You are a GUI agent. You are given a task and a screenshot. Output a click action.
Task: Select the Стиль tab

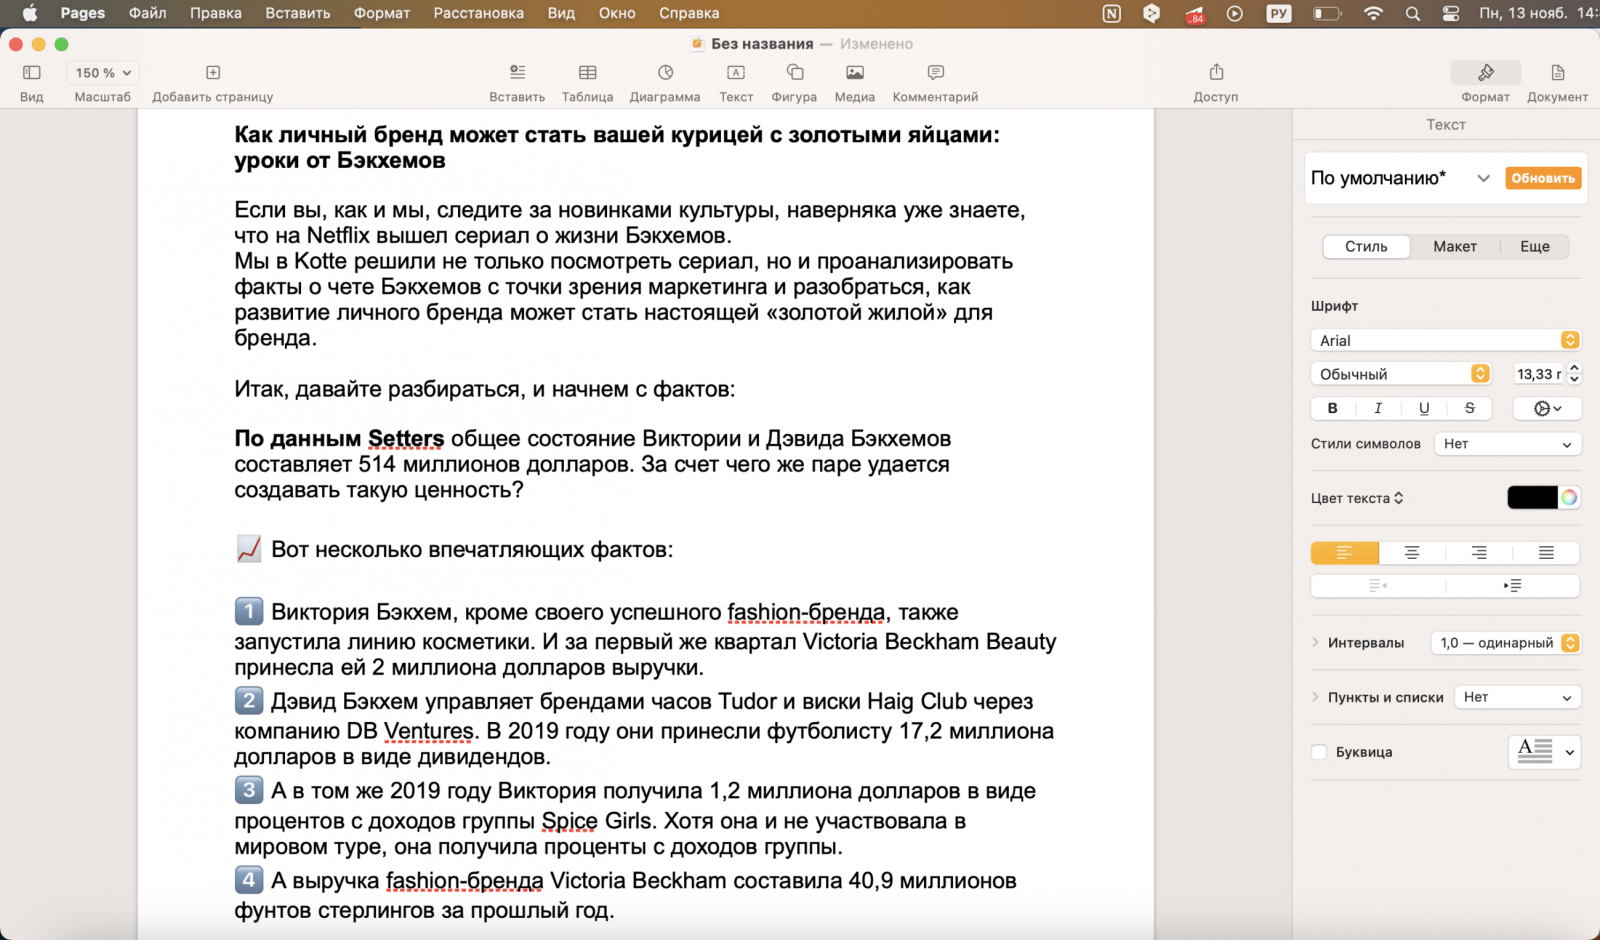[x=1366, y=247]
